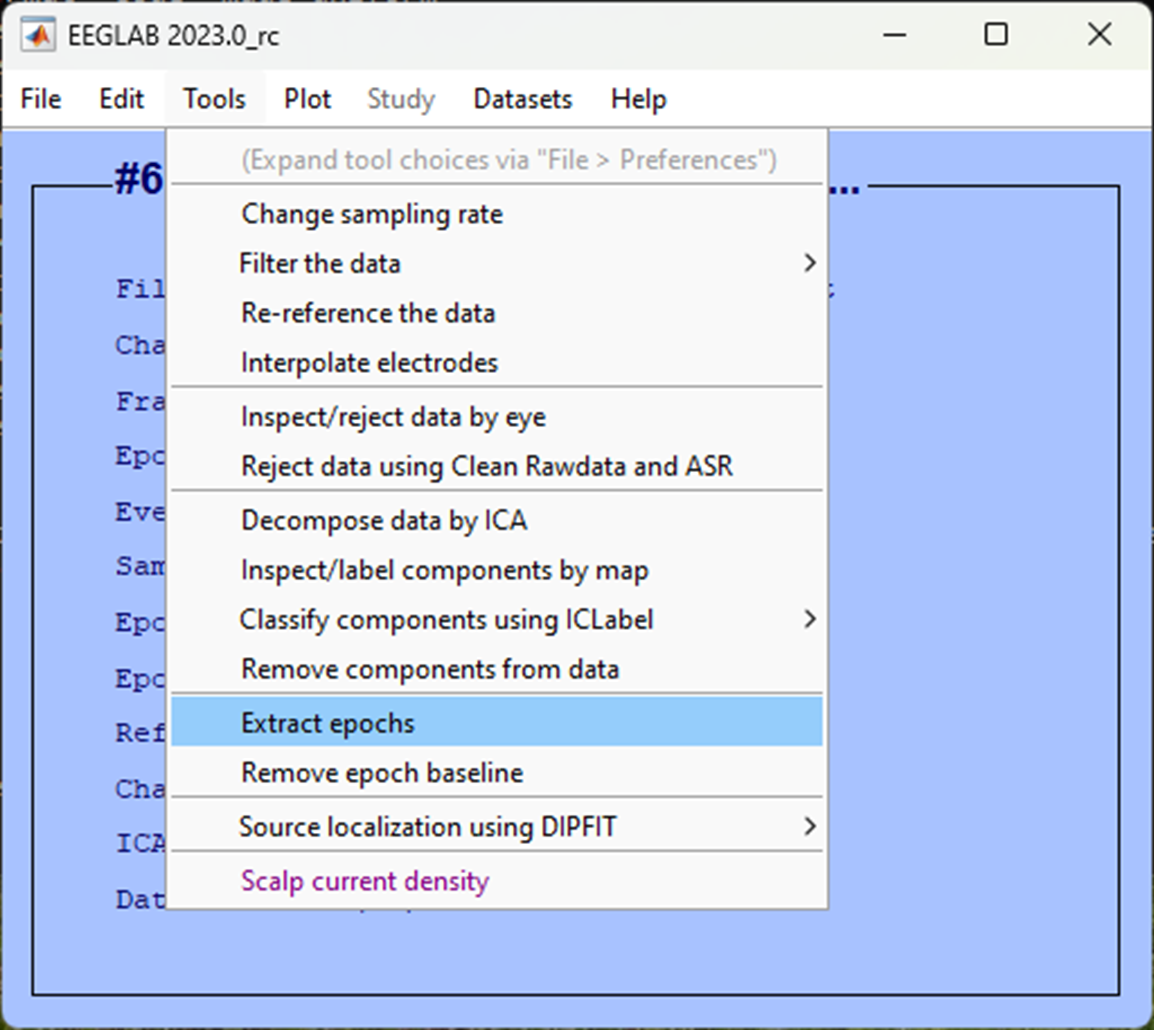
Task: Choose Remove components from data
Action: pyautogui.click(x=429, y=669)
